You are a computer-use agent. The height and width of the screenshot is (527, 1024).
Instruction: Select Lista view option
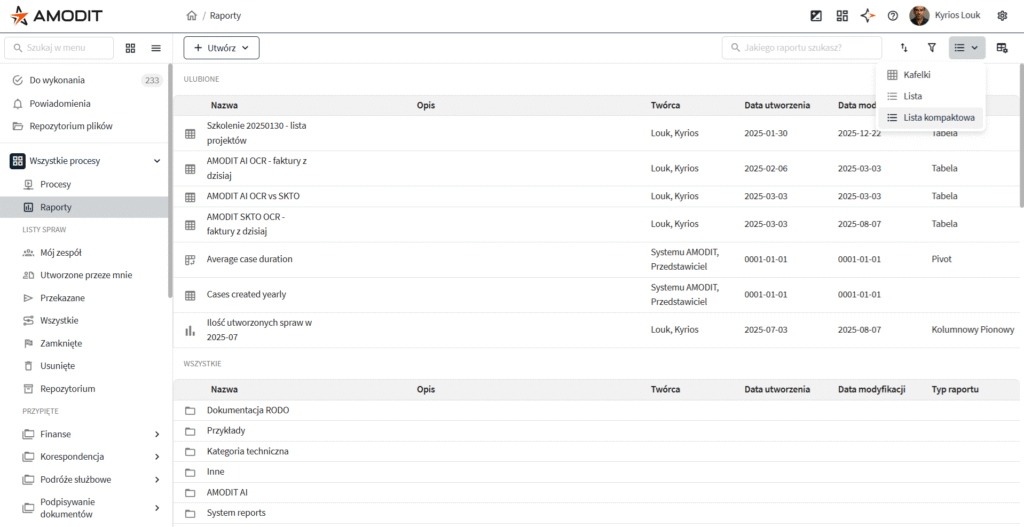coord(912,96)
